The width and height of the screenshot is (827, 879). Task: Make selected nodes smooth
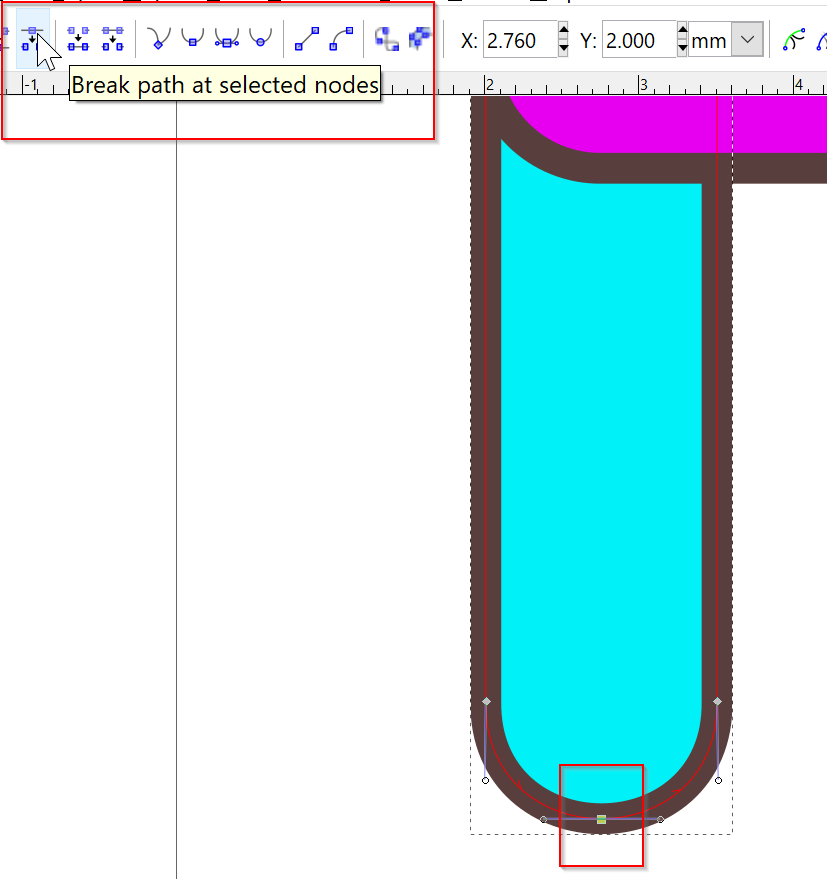point(192,39)
